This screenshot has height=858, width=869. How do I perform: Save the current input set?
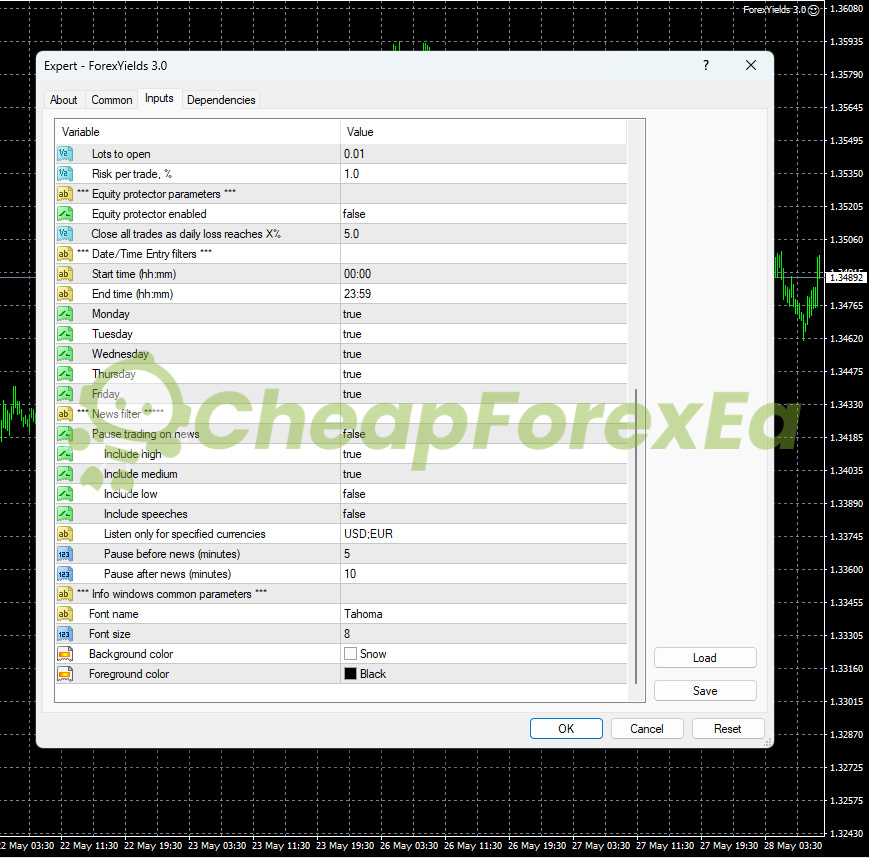coord(705,691)
